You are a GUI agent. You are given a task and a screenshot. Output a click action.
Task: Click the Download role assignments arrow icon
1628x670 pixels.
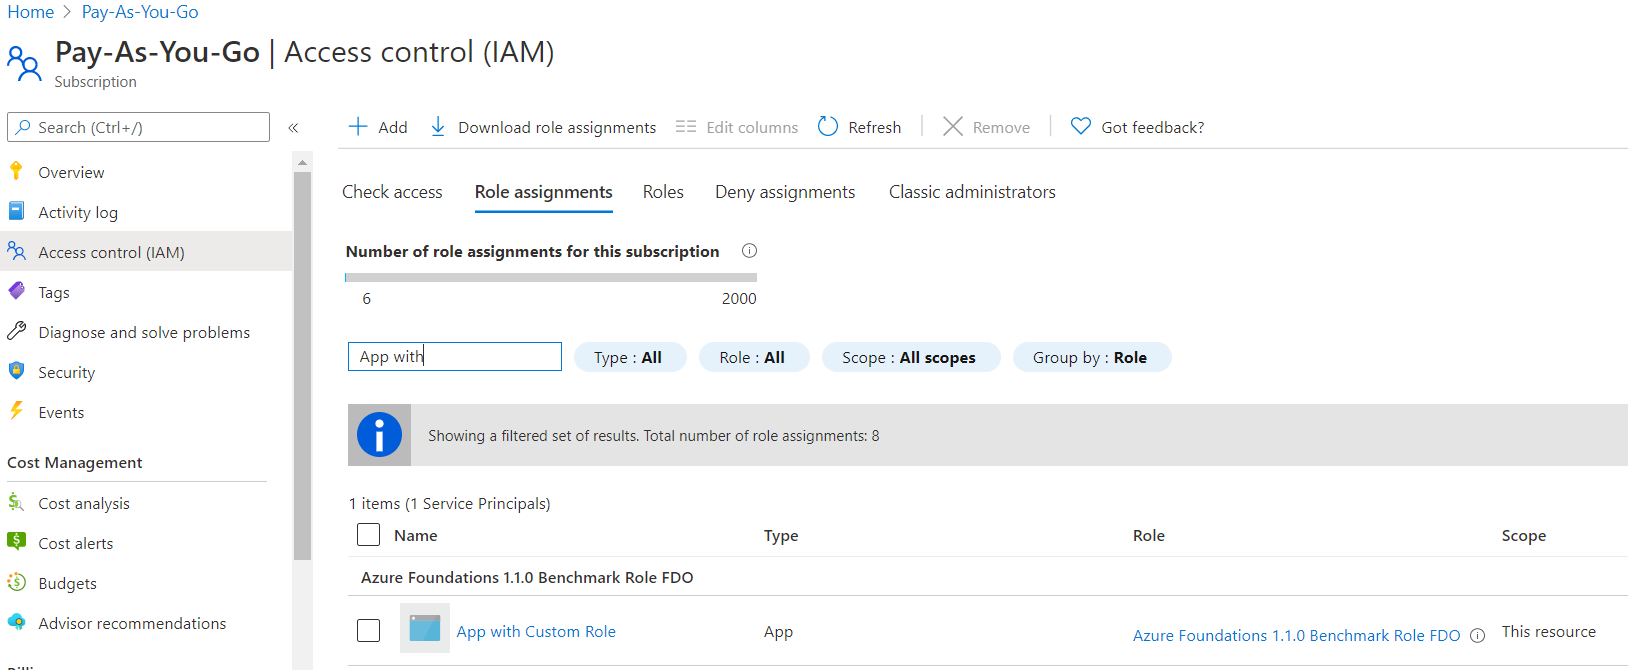click(438, 127)
